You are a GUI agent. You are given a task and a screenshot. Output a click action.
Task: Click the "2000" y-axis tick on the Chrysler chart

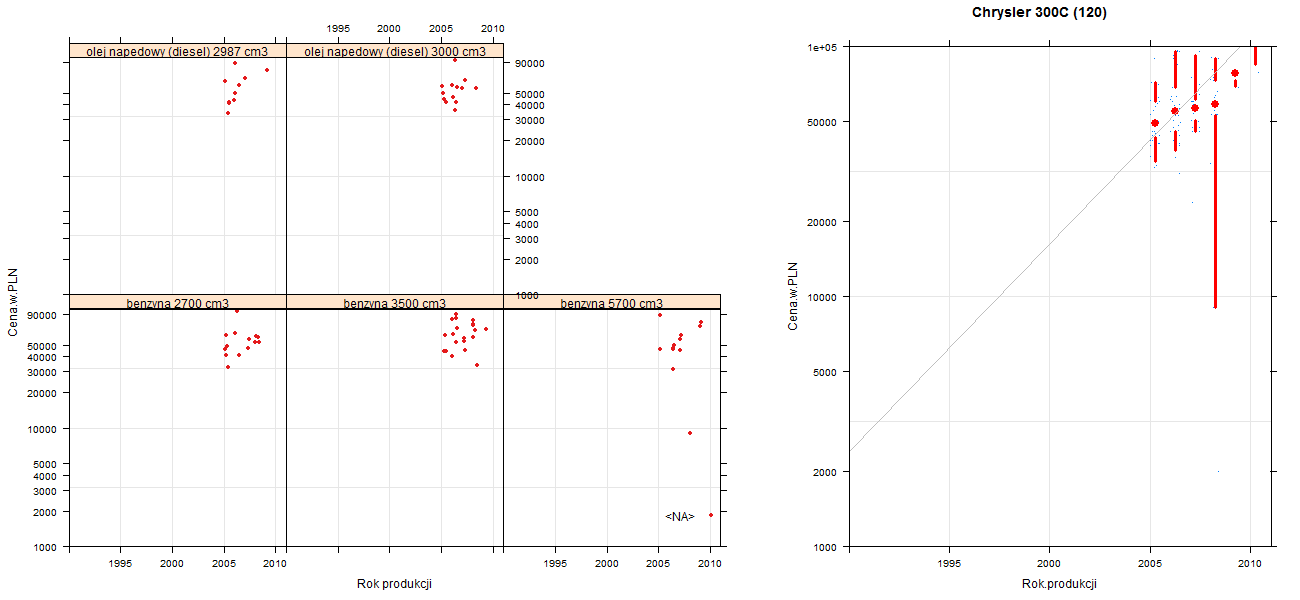coord(825,471)
